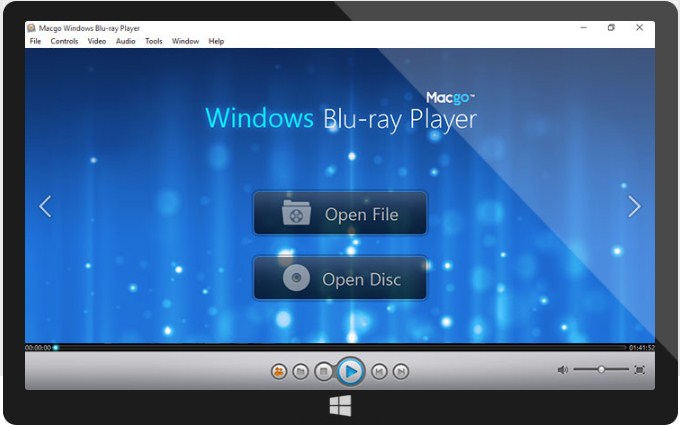Image resolution: width=680 pixels, height=425 pixels.
Task: Click the playback progress bar
Action: click(x=340, y=347)
